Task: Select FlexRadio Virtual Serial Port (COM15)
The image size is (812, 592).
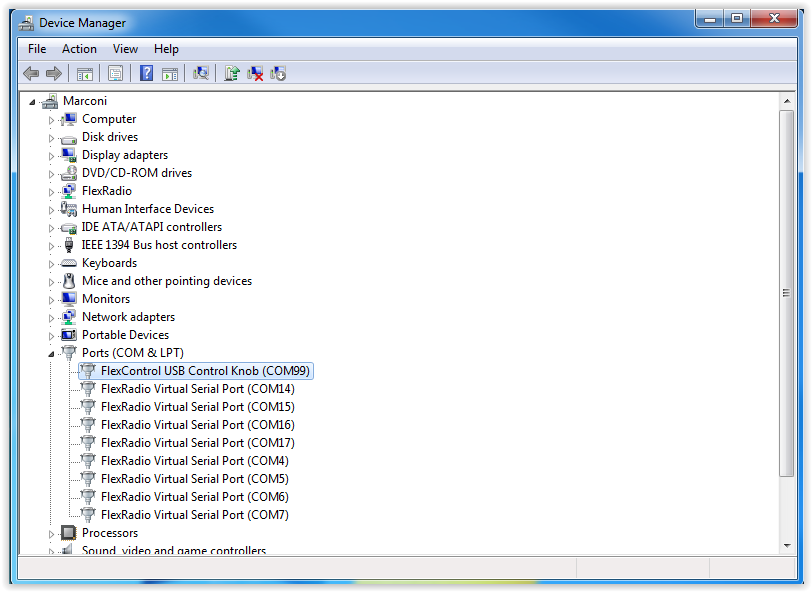Action: pyautogui.click(x=198, y=407)
